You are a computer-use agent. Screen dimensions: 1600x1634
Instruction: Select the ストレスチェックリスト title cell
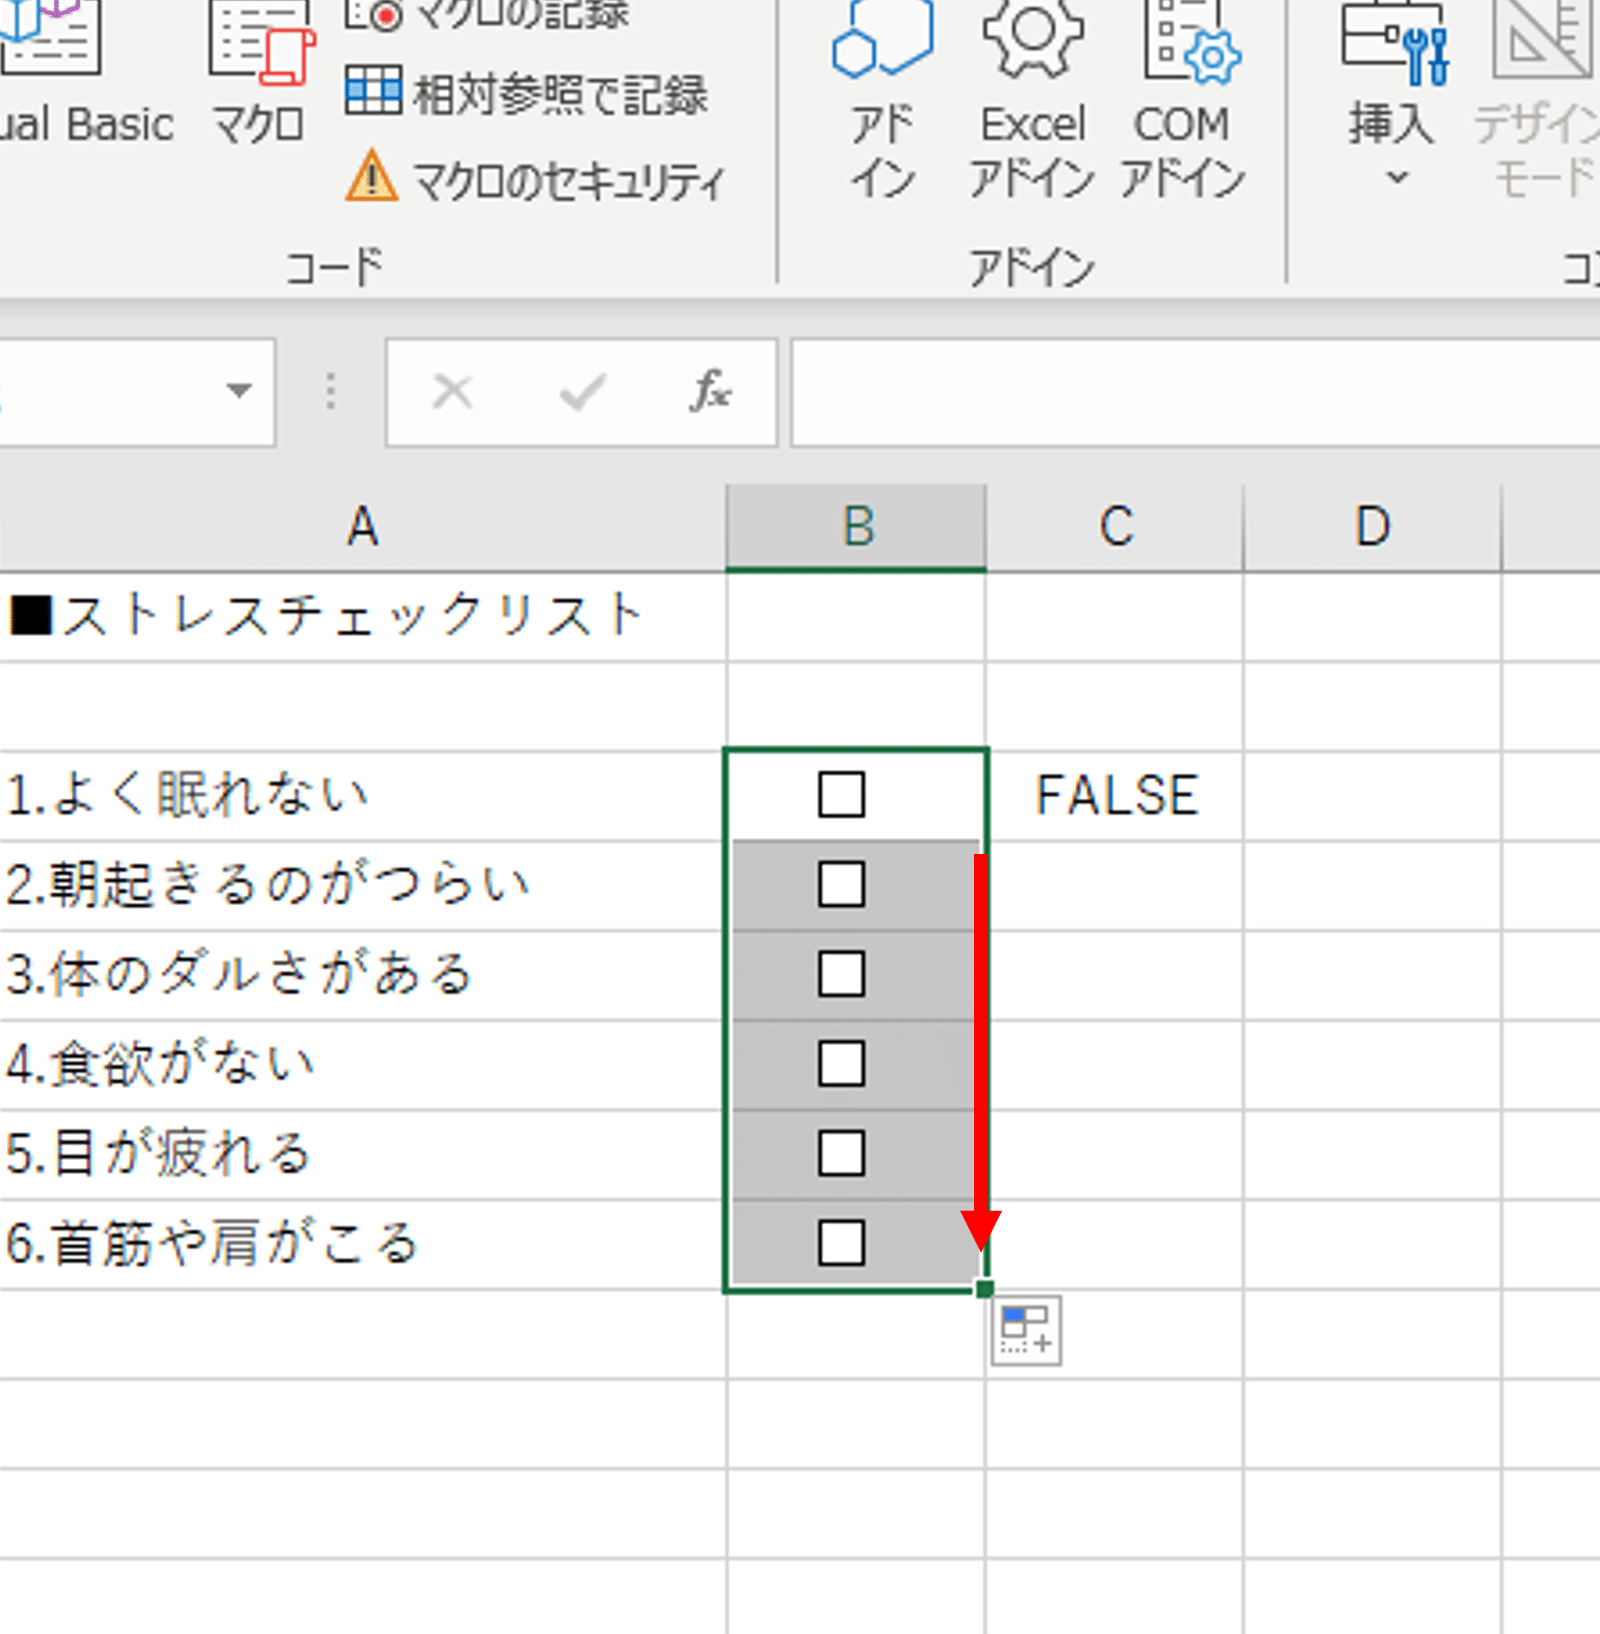tap(360, 616)
